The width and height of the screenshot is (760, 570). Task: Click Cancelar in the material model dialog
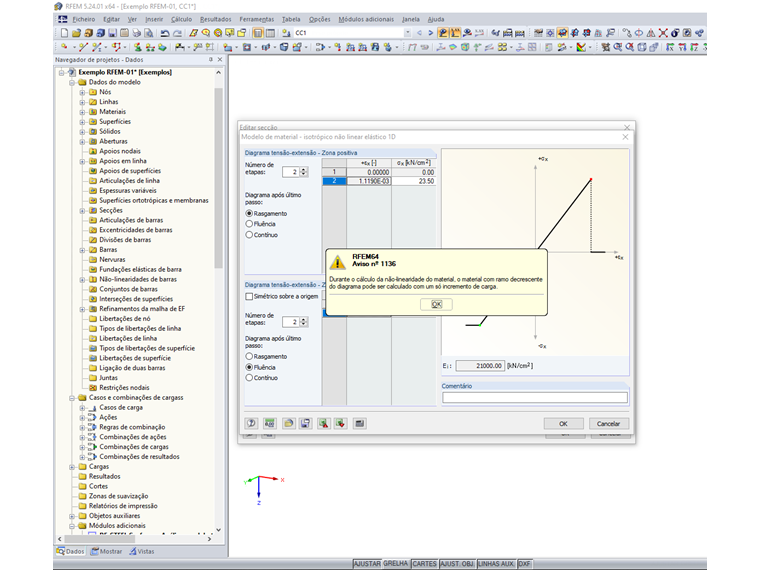click(x=608, y=424)
